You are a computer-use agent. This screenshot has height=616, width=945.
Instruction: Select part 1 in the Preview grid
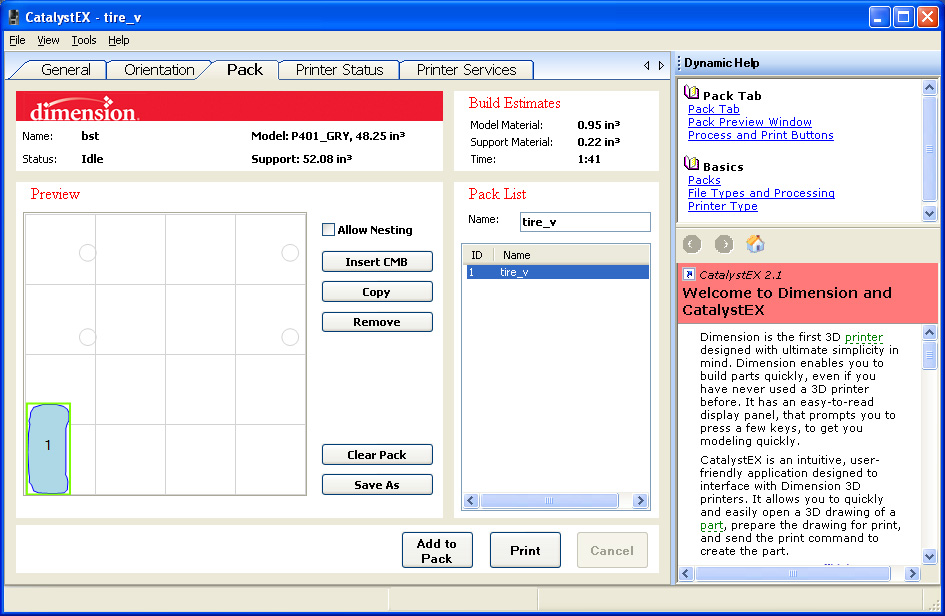(x=48, y=448)
